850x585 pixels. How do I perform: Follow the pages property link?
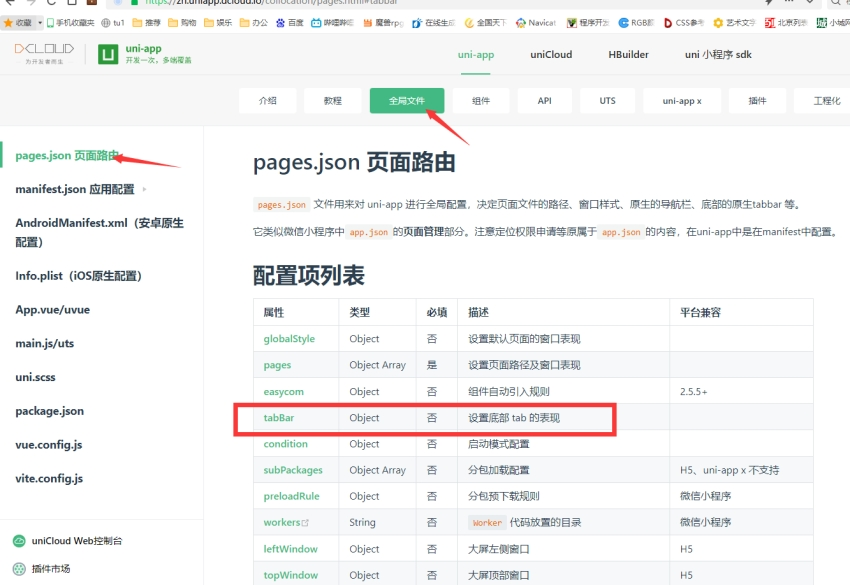coord(277,365)
